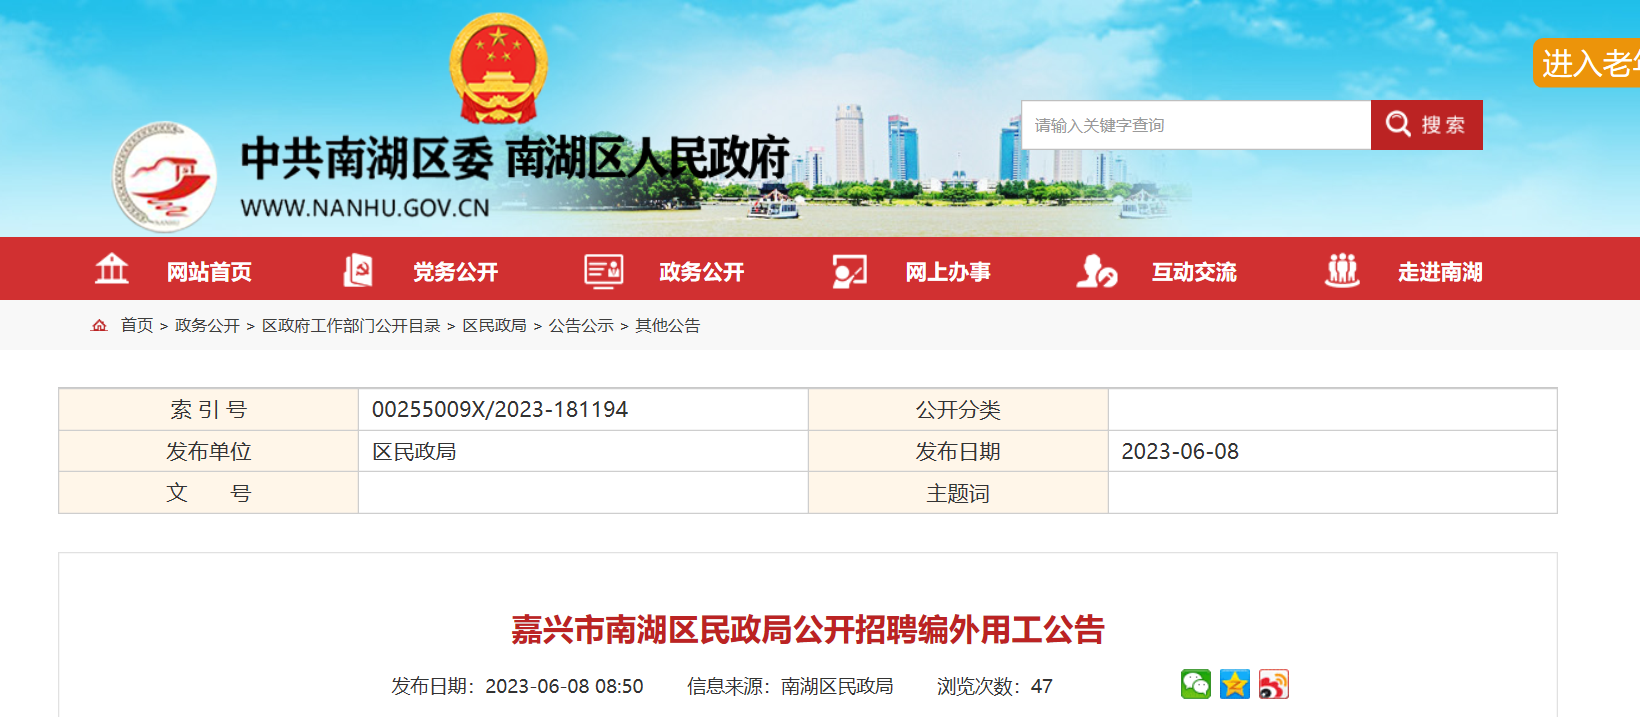Go to 政务公开 breadcrumb link
Screen dimensions: 1640x717
click(x=207, y=326)
